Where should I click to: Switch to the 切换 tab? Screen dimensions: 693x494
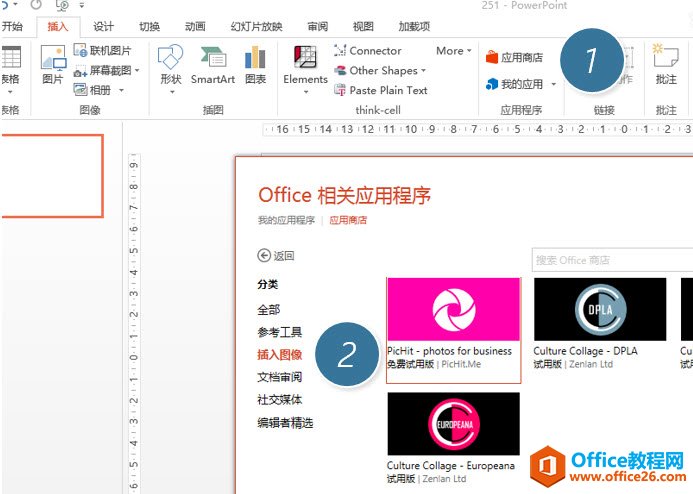tap(149, 27)
